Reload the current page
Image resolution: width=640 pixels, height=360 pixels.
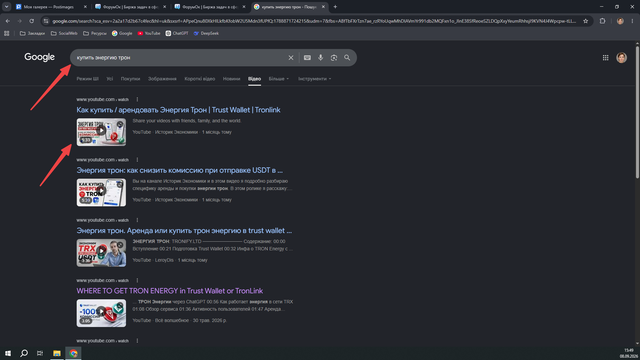(31, 21)
